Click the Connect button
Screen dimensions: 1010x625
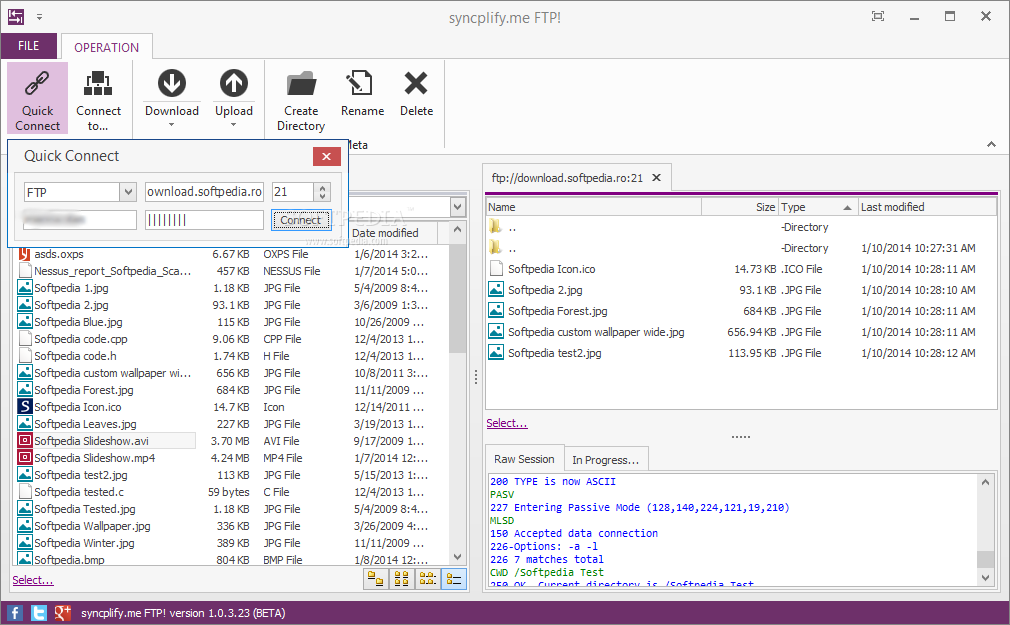pos(301,220)
